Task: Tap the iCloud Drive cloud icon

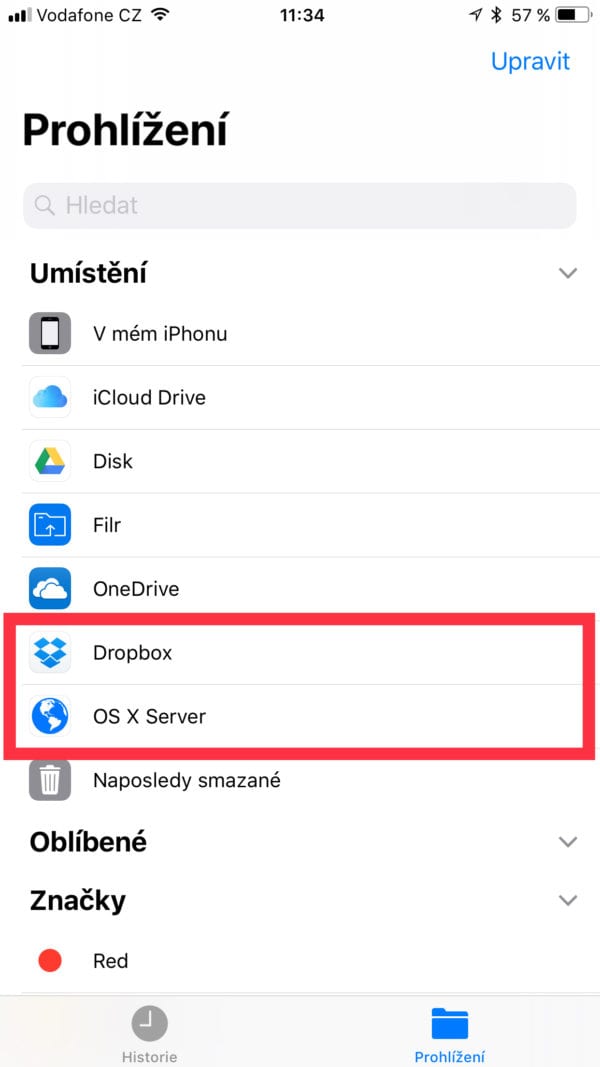Action: (50, 397)
